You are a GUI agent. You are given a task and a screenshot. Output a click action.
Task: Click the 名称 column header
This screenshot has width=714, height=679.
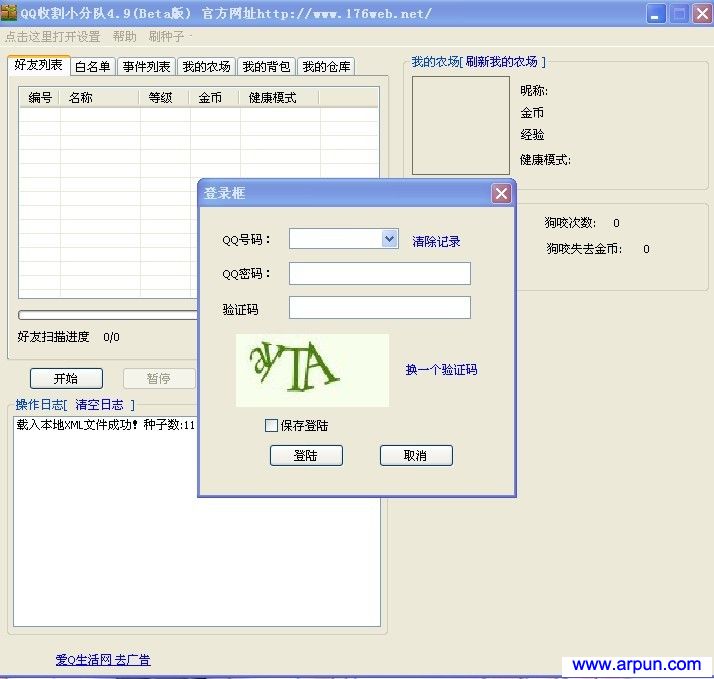[100, 97]
